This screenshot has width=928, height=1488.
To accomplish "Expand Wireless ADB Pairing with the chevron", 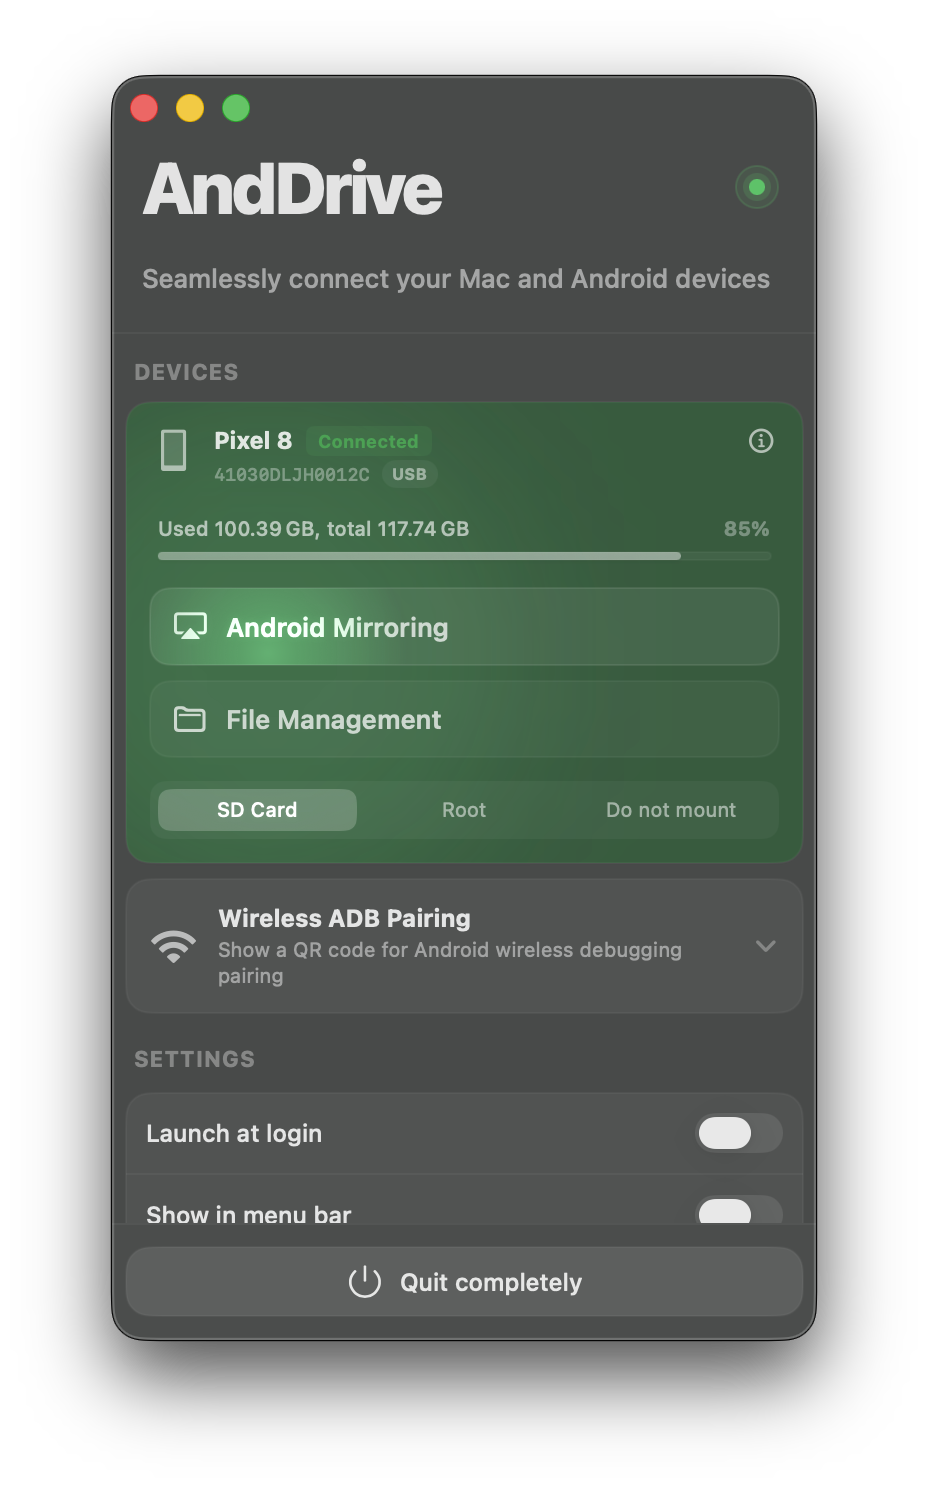I will click(766, 946).
